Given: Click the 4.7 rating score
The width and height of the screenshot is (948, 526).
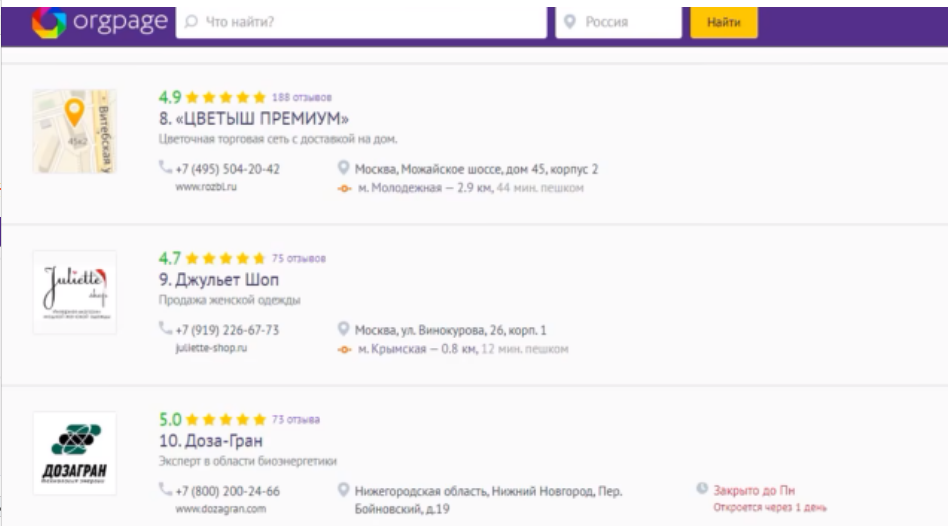Looking at the screenshot, I should [x=170, y=259].
